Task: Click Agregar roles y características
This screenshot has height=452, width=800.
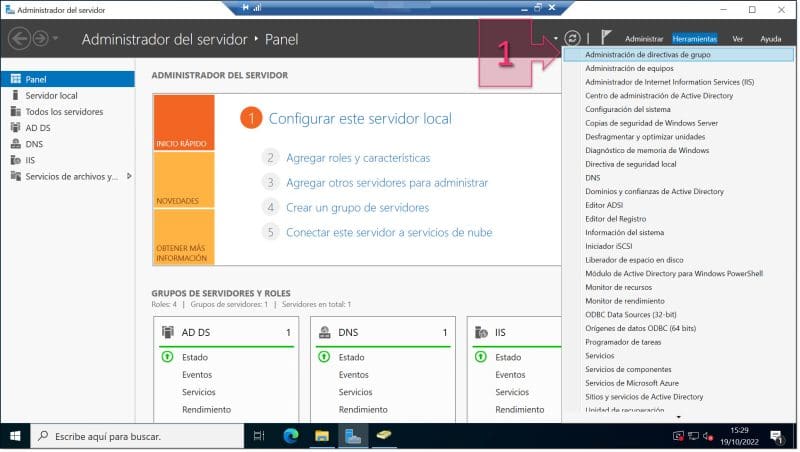Action: pos(358,158)
